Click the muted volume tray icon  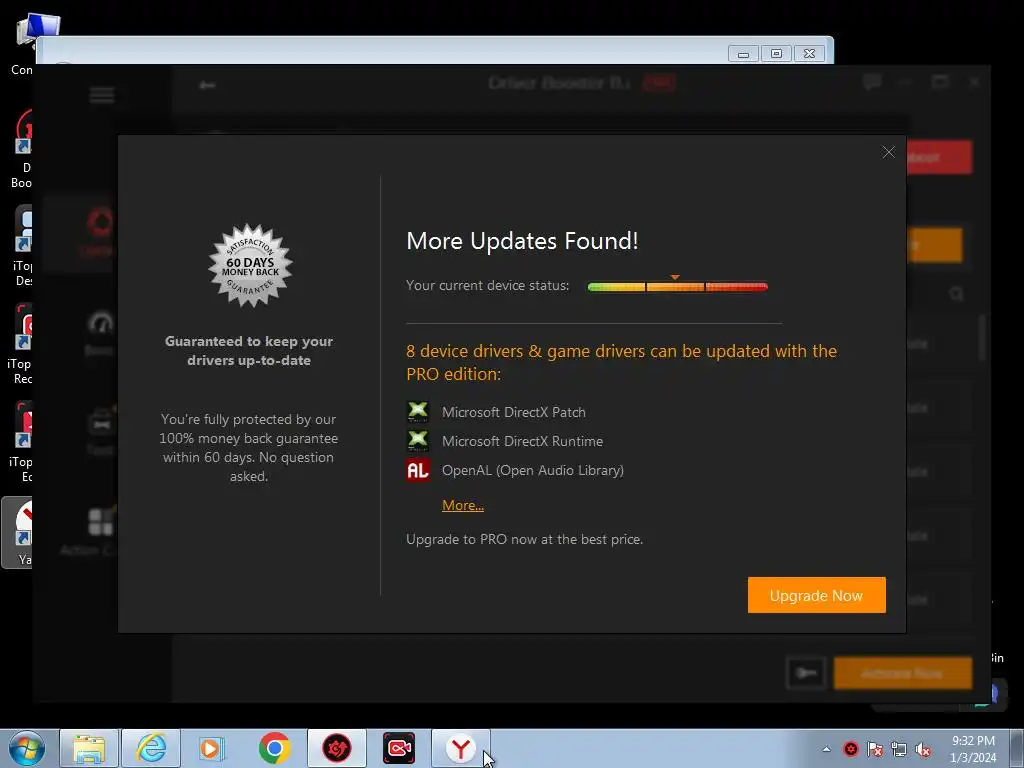point(923,749)
